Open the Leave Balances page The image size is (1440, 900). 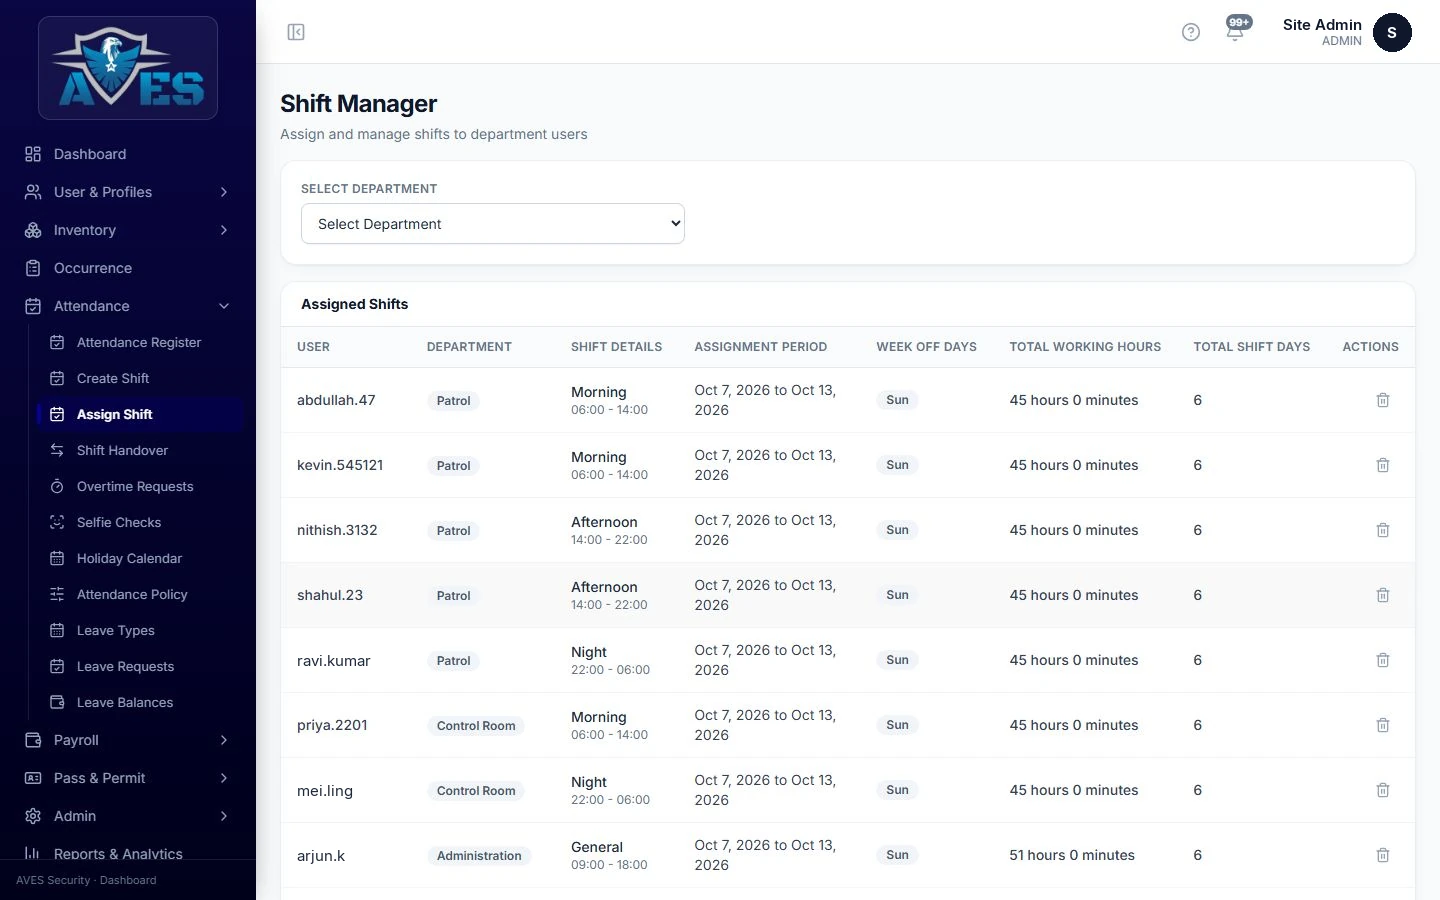pos(140,702)
